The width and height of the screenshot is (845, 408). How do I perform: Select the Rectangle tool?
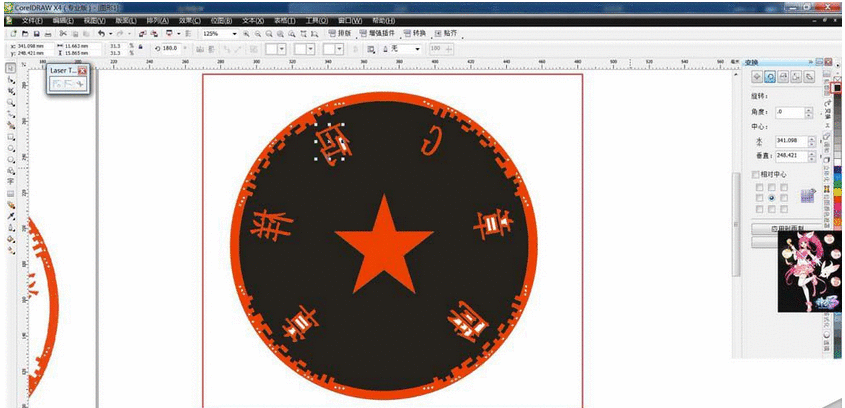point(10,137)
